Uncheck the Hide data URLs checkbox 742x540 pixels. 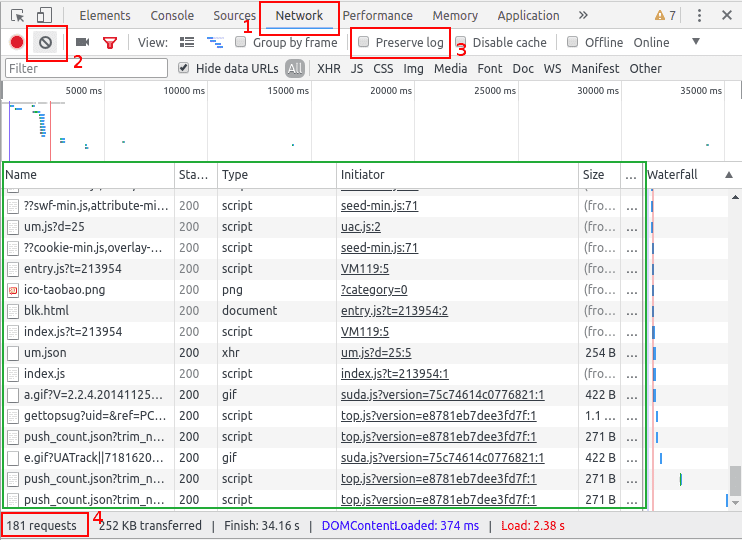(183, 68)
